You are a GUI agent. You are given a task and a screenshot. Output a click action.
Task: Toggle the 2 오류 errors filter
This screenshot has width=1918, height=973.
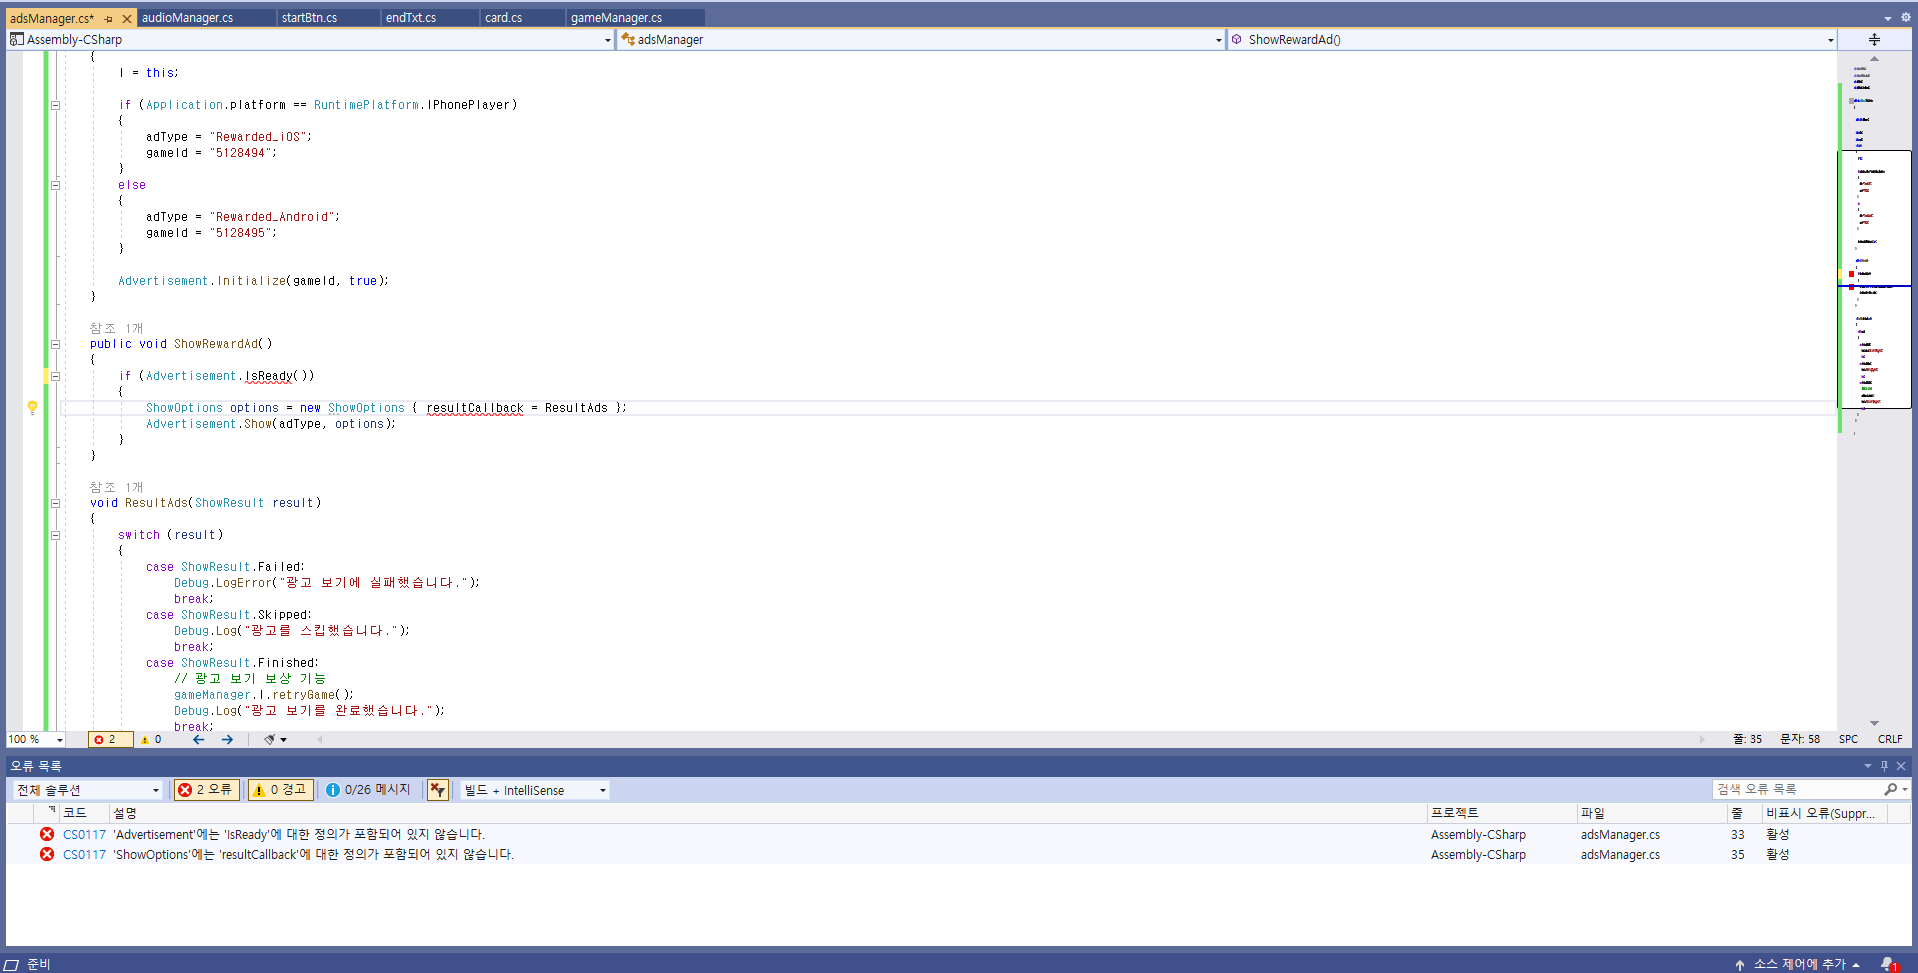[205, 790]
